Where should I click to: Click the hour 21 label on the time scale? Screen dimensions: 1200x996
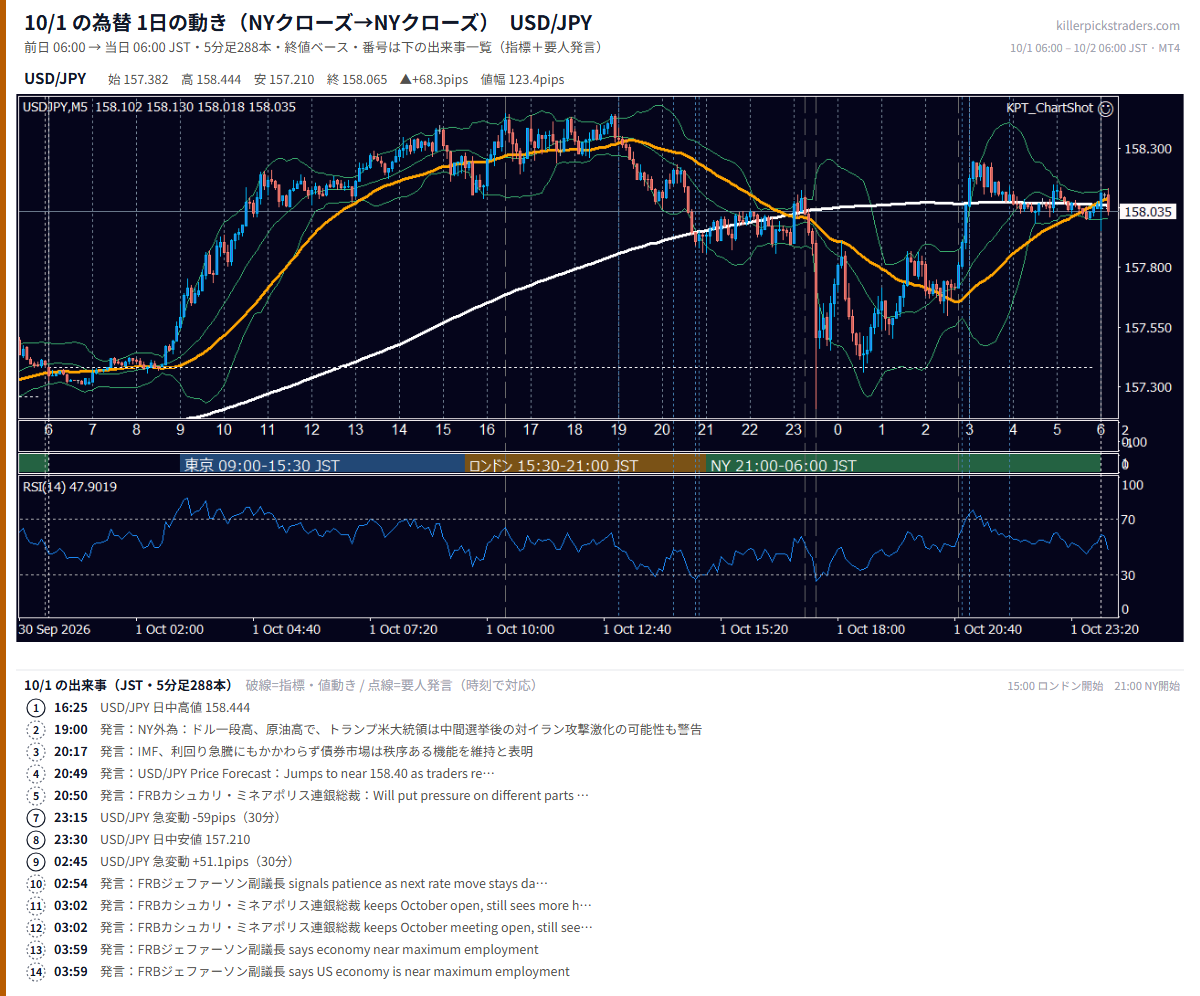[x=706, y=429]
